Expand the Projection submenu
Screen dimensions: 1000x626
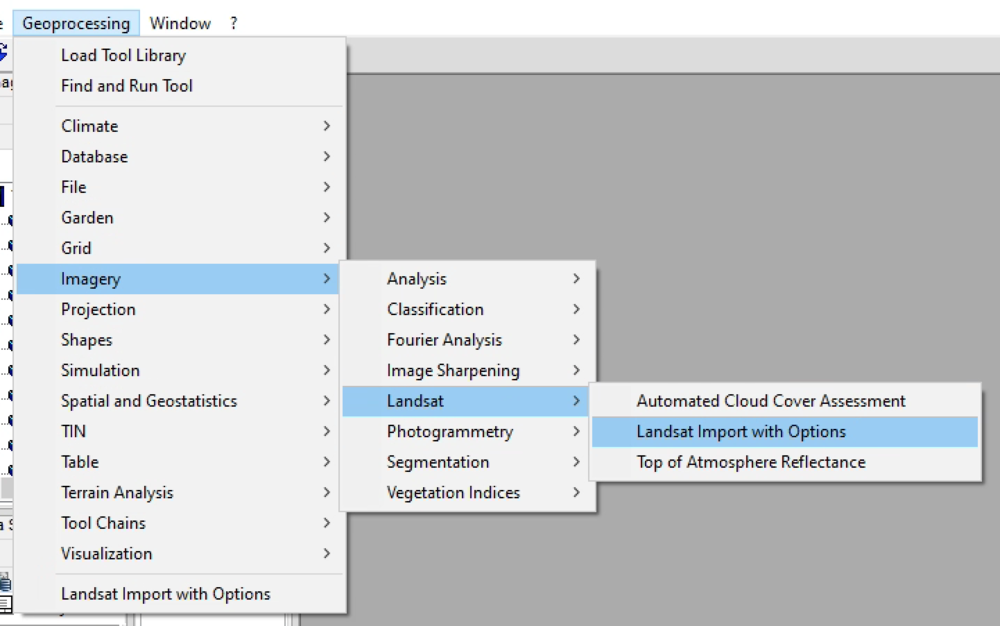tap(98, 309)
